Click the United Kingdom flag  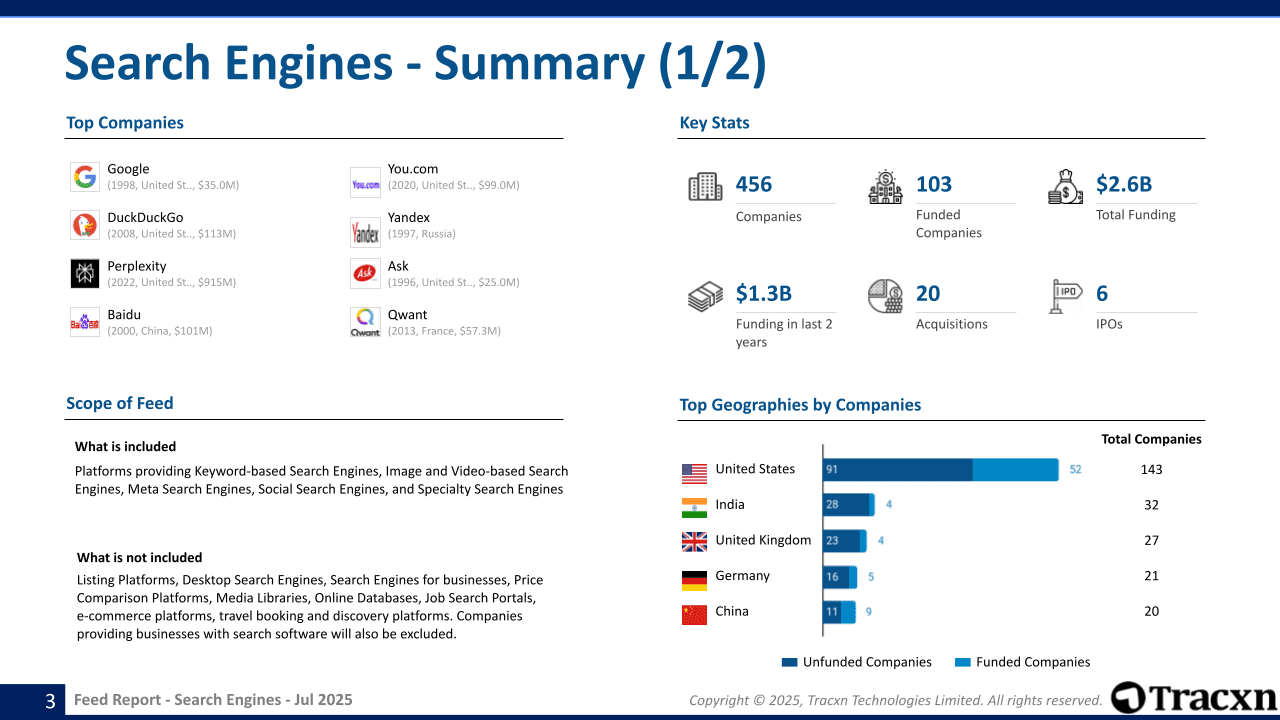(x=694, y=542)
